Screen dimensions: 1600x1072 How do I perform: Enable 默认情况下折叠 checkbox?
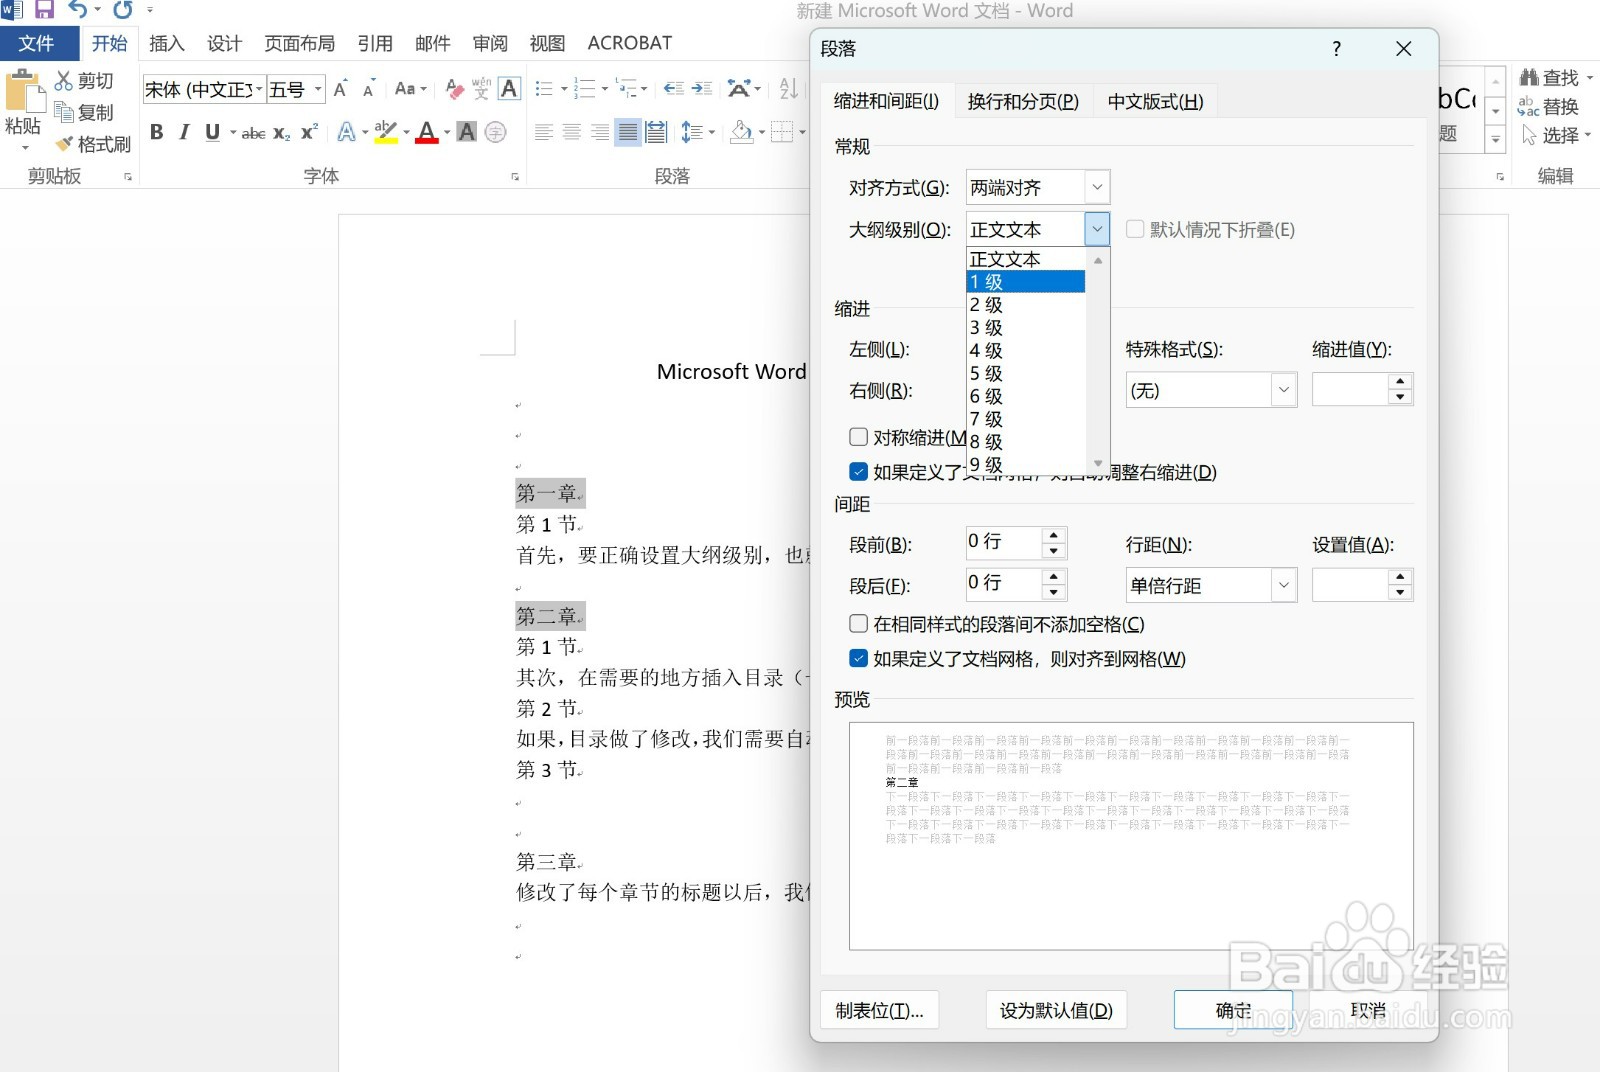(1135, 229)
